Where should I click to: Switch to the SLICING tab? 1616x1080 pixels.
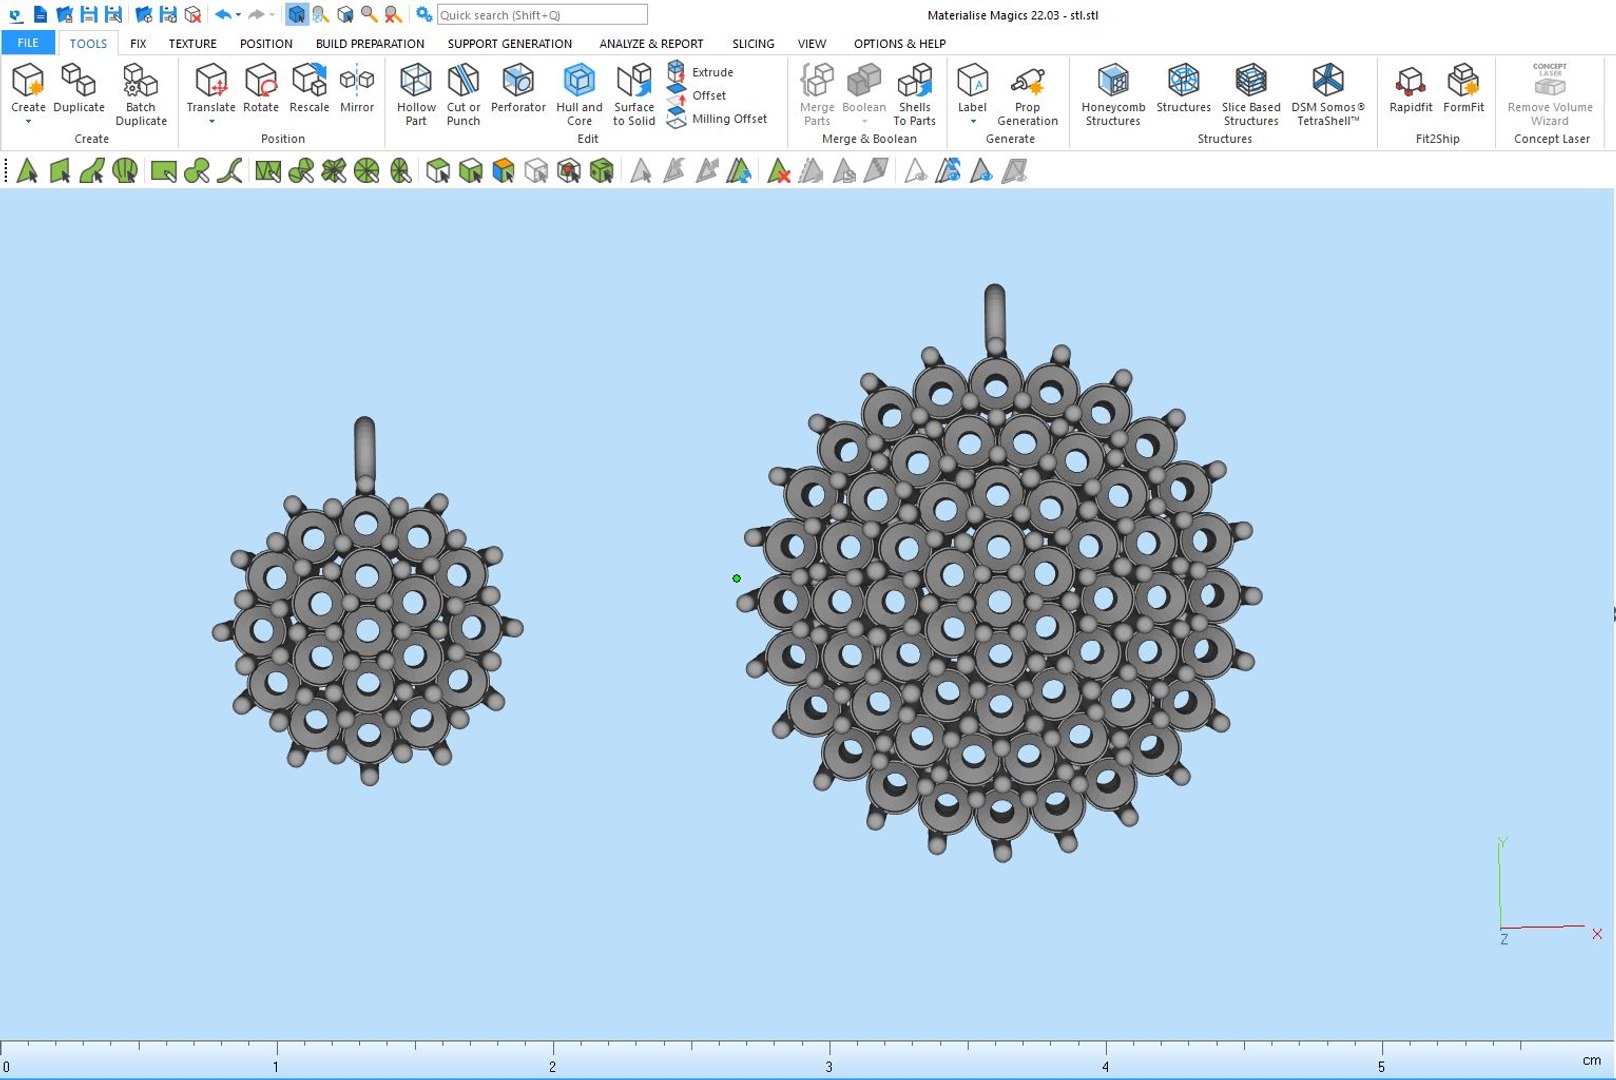[753, 44]
